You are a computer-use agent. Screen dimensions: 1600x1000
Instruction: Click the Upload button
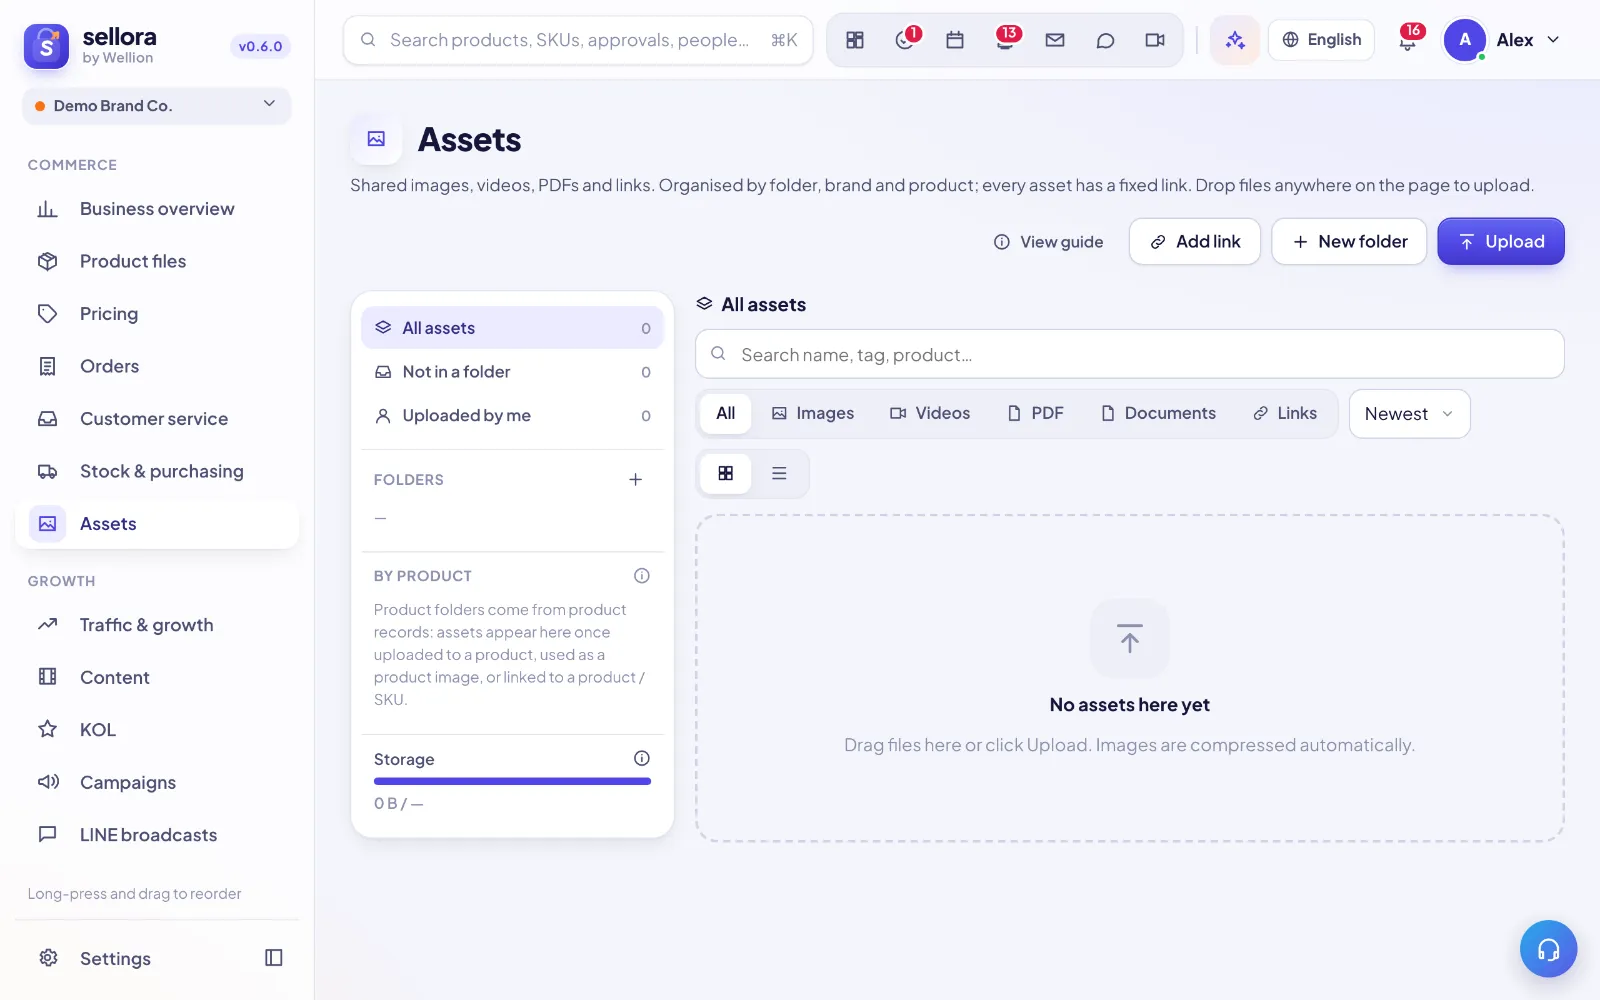(1501, 242)
